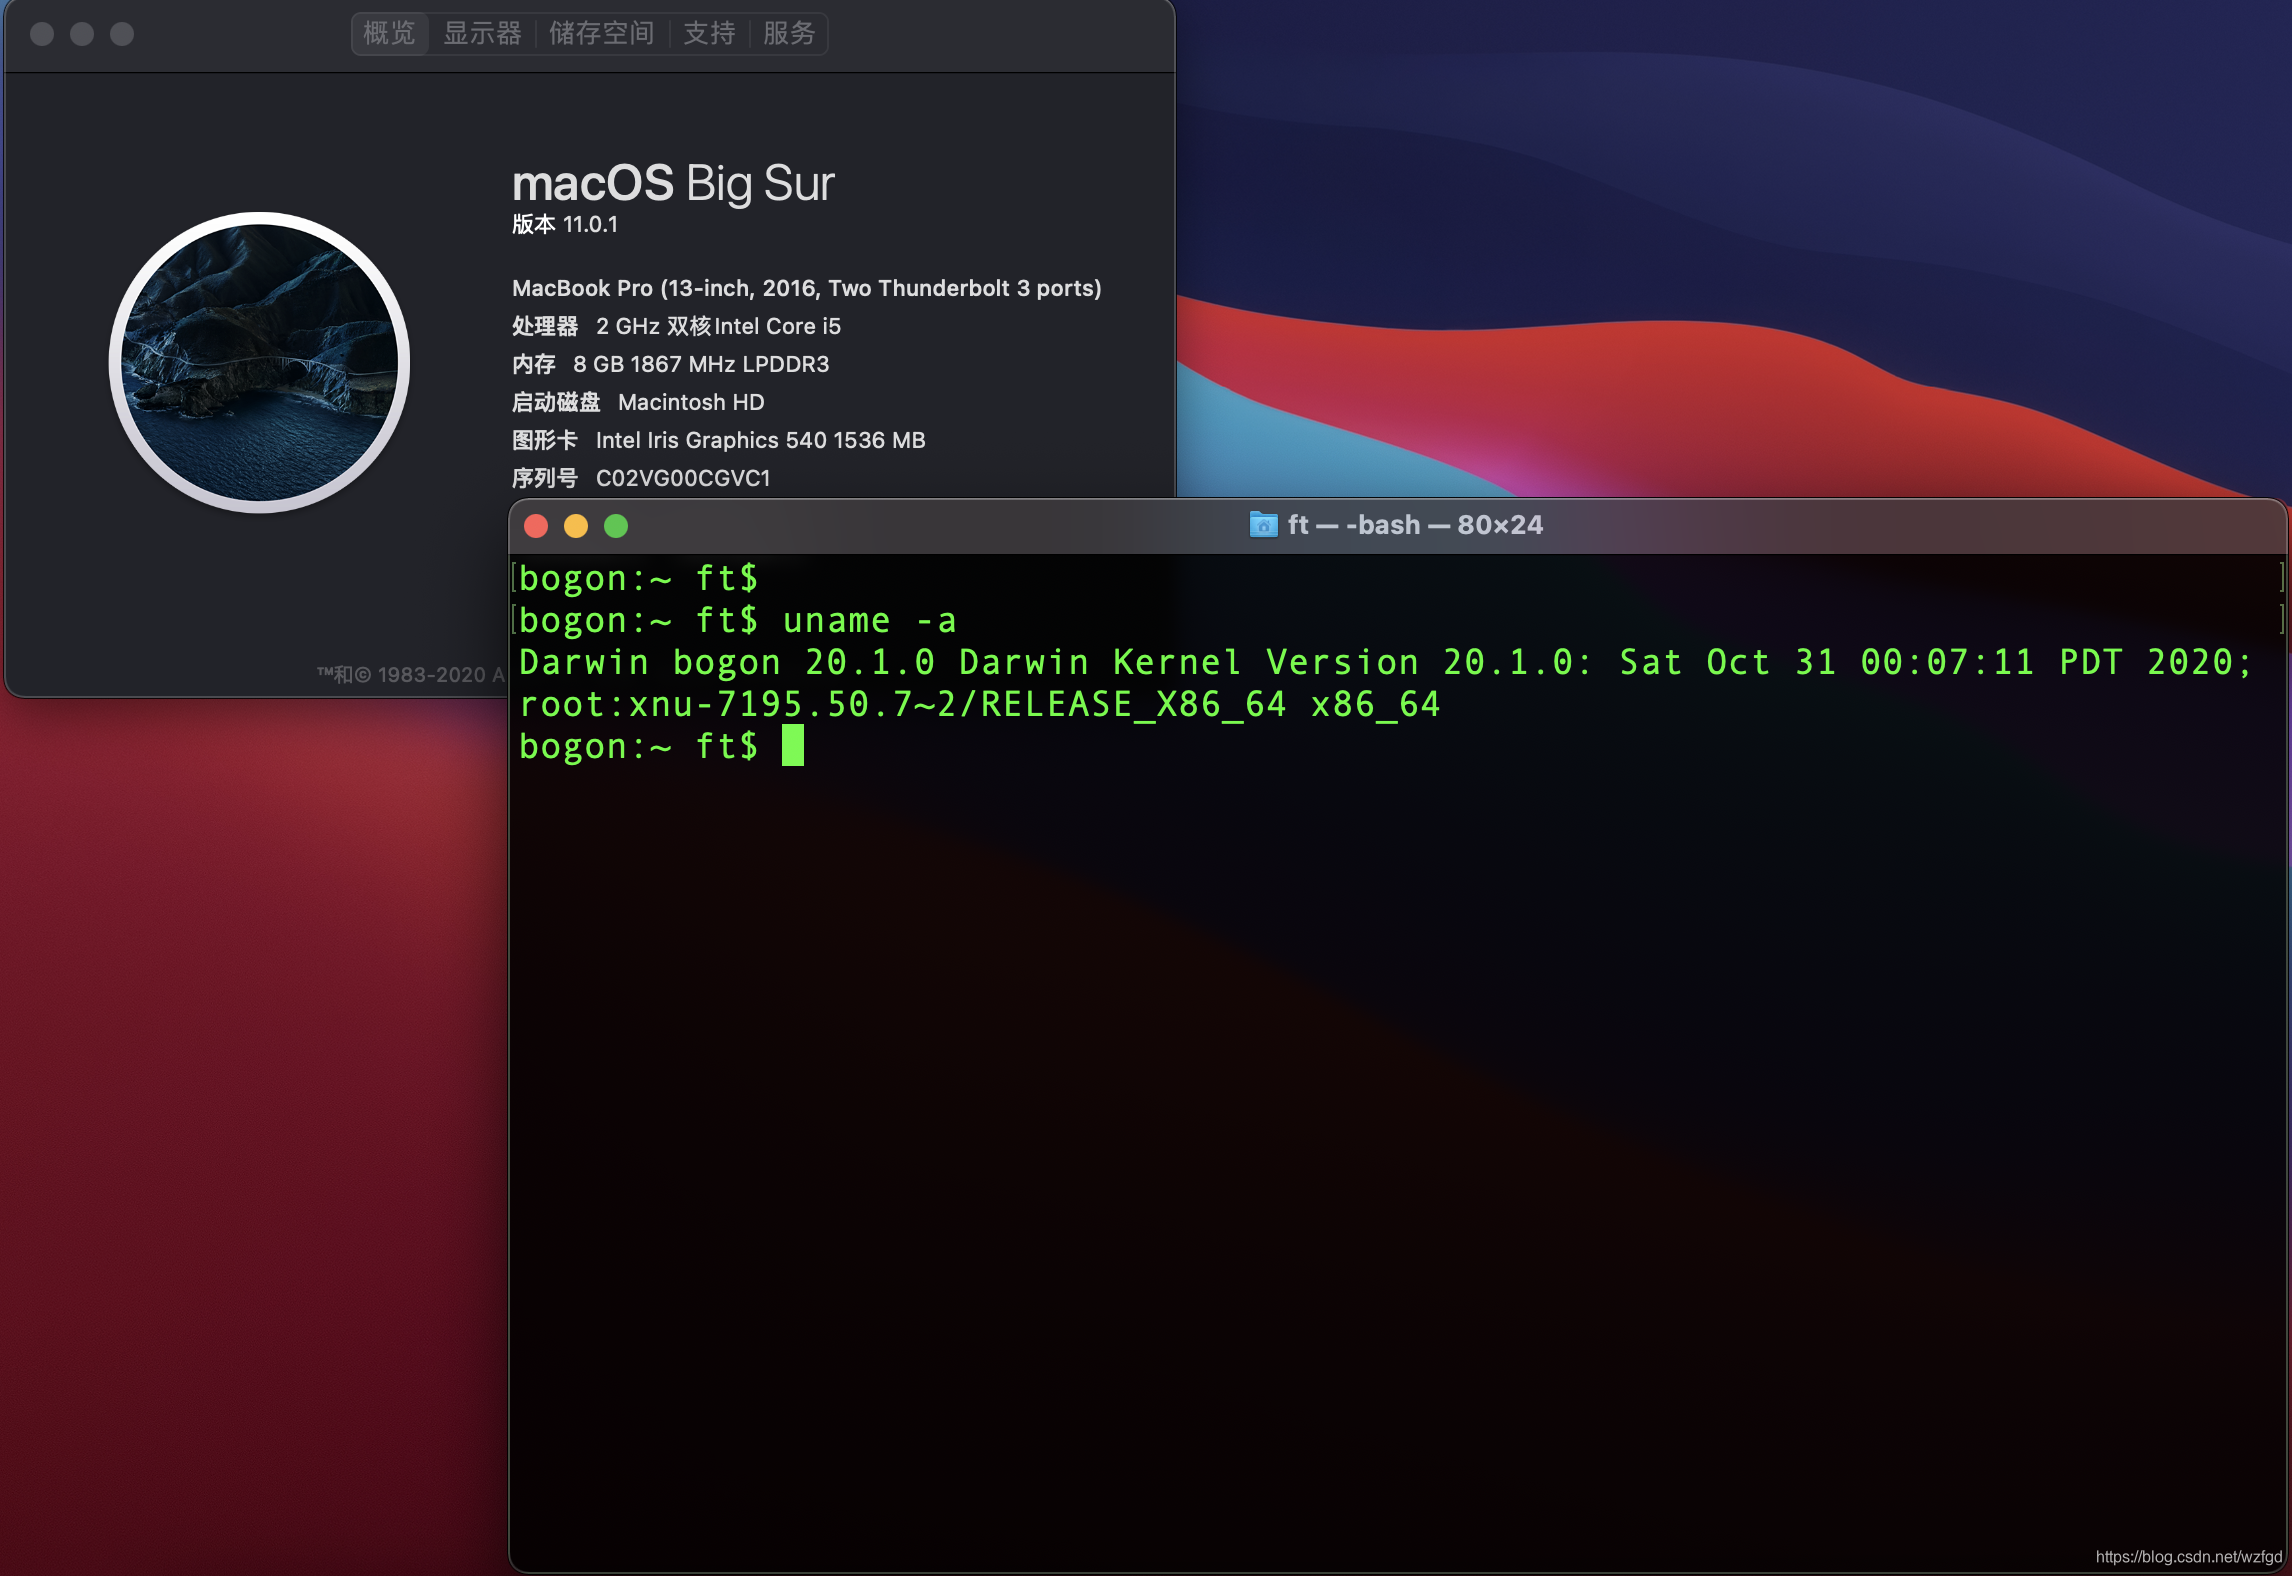Click the Big Sur wallpaper circle image
Image resolution: width=2292 pixels, height=1576 pixels.
pos(259,362)
